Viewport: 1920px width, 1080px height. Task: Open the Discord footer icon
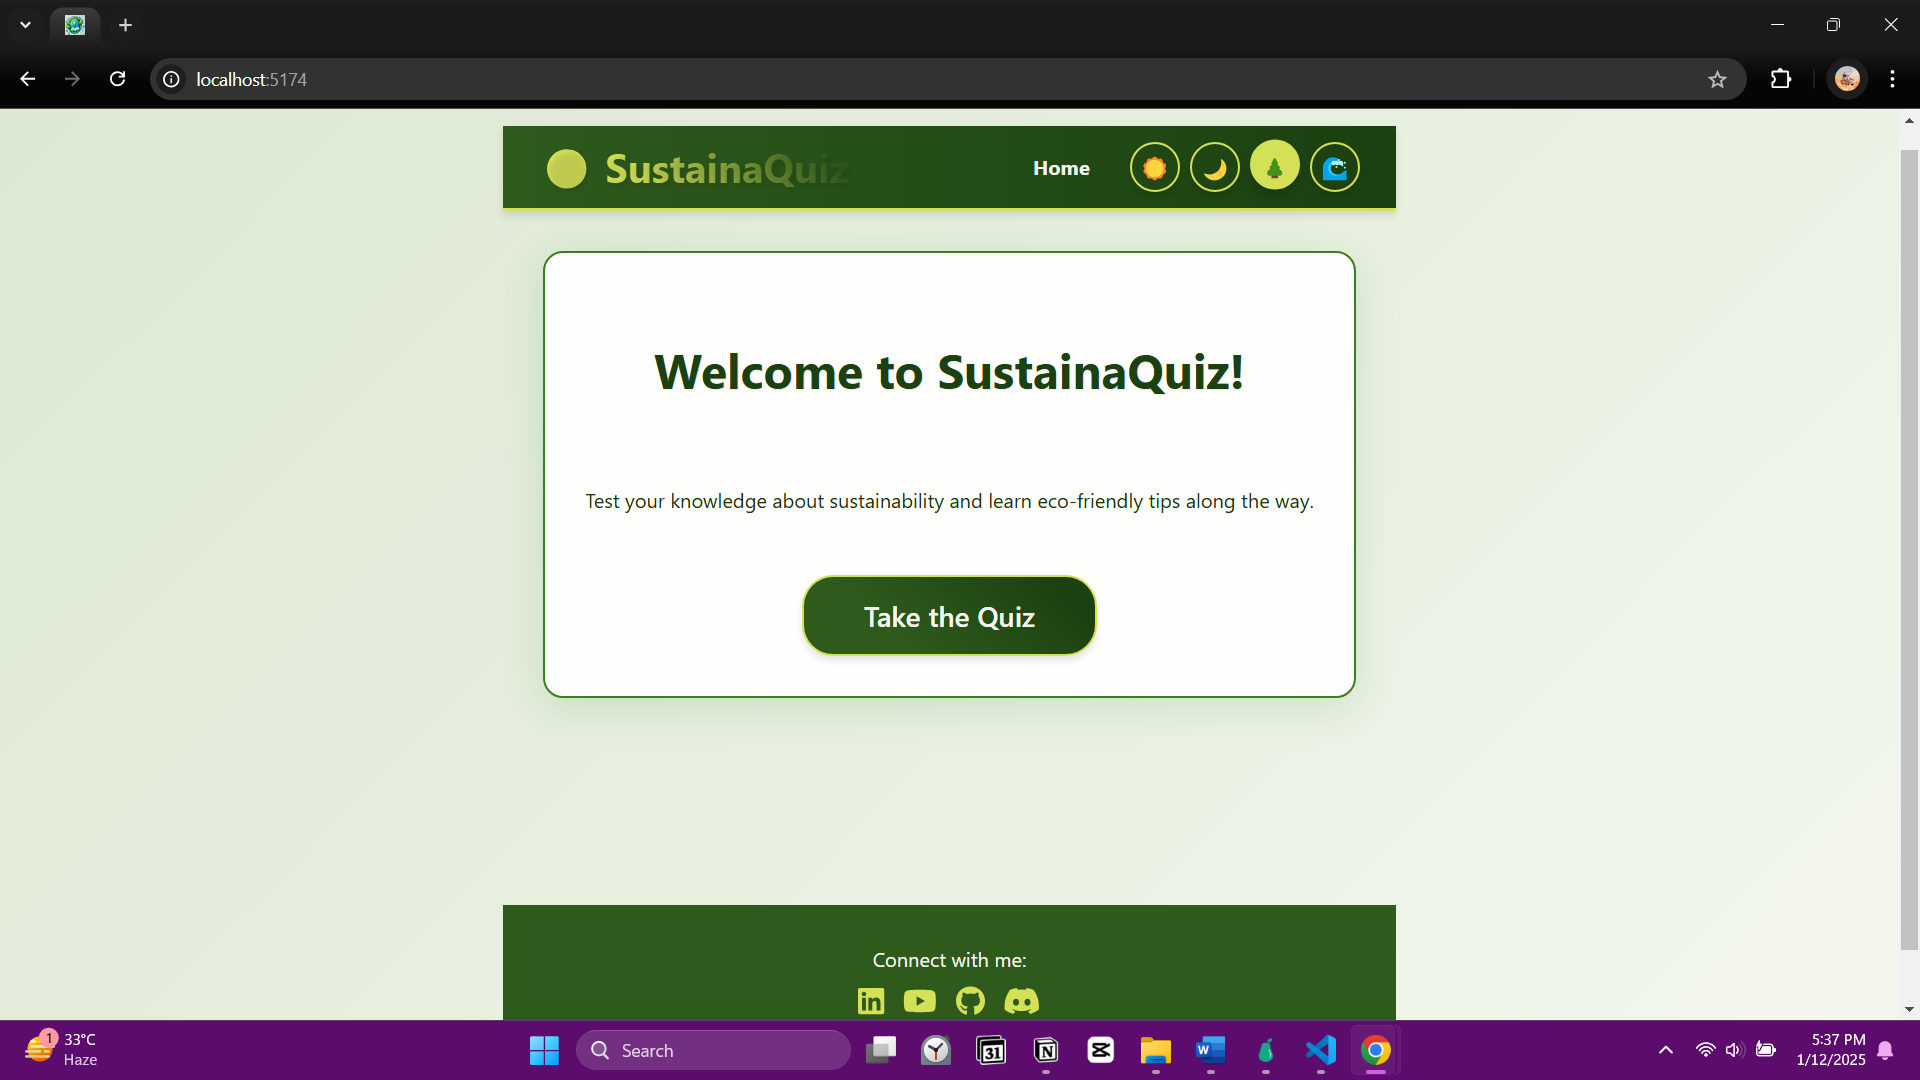[x=1021, y=1001]
